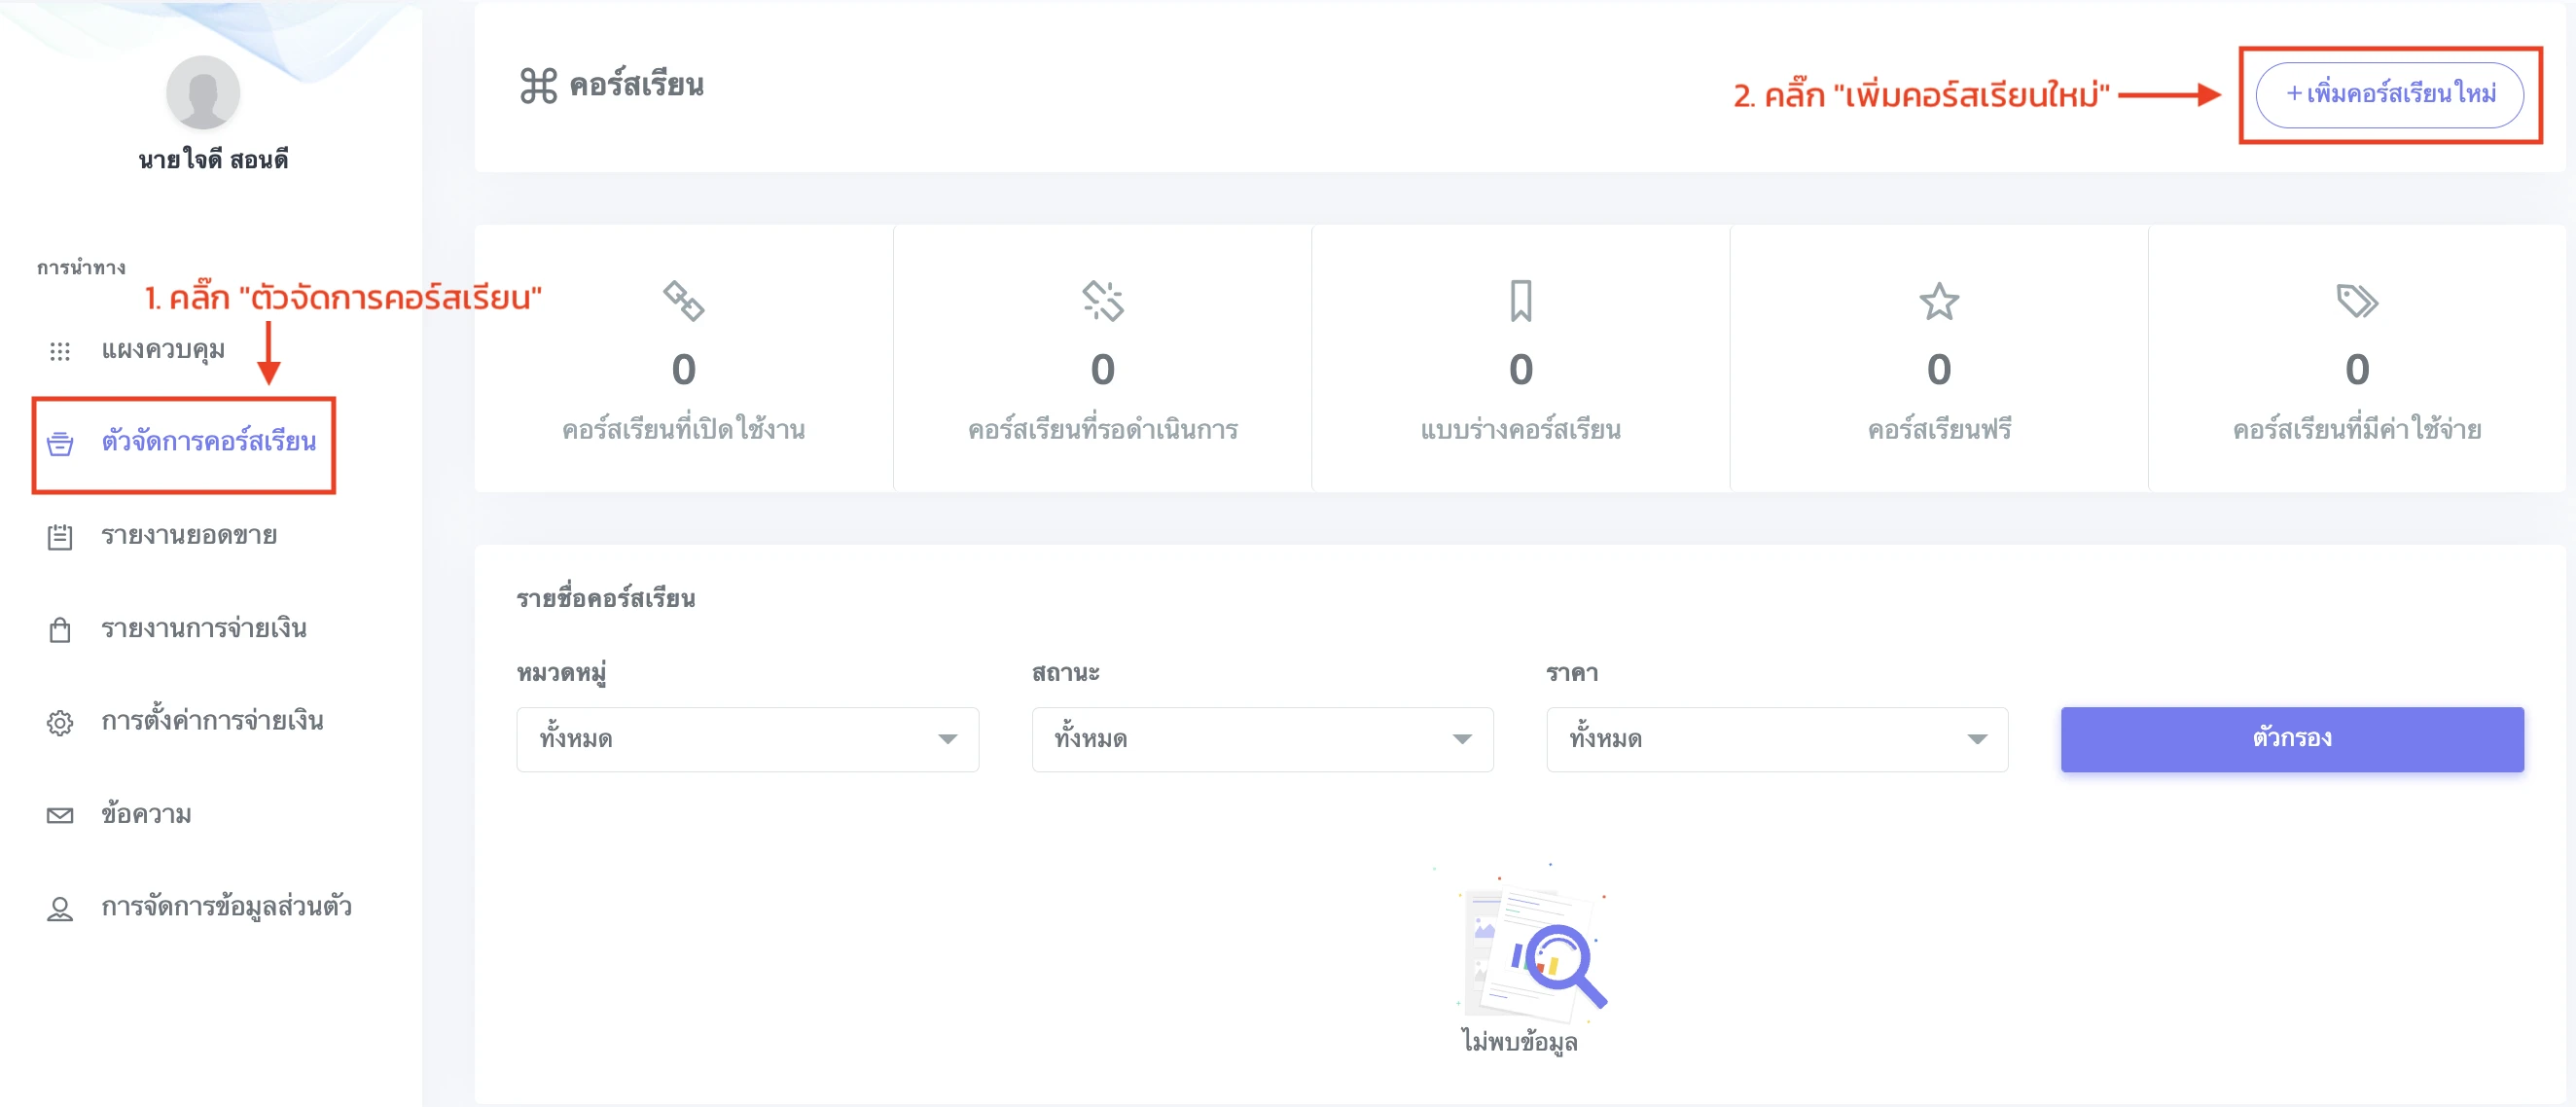Screen dimensions: 2576x1107
Task: Click the รายชื่อคอร์สเรียน heading
Action: coord(605,598)
